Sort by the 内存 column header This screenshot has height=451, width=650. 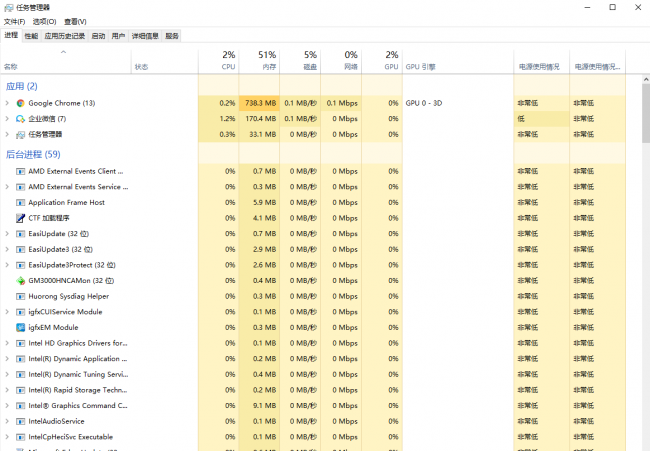coord(259,61)
